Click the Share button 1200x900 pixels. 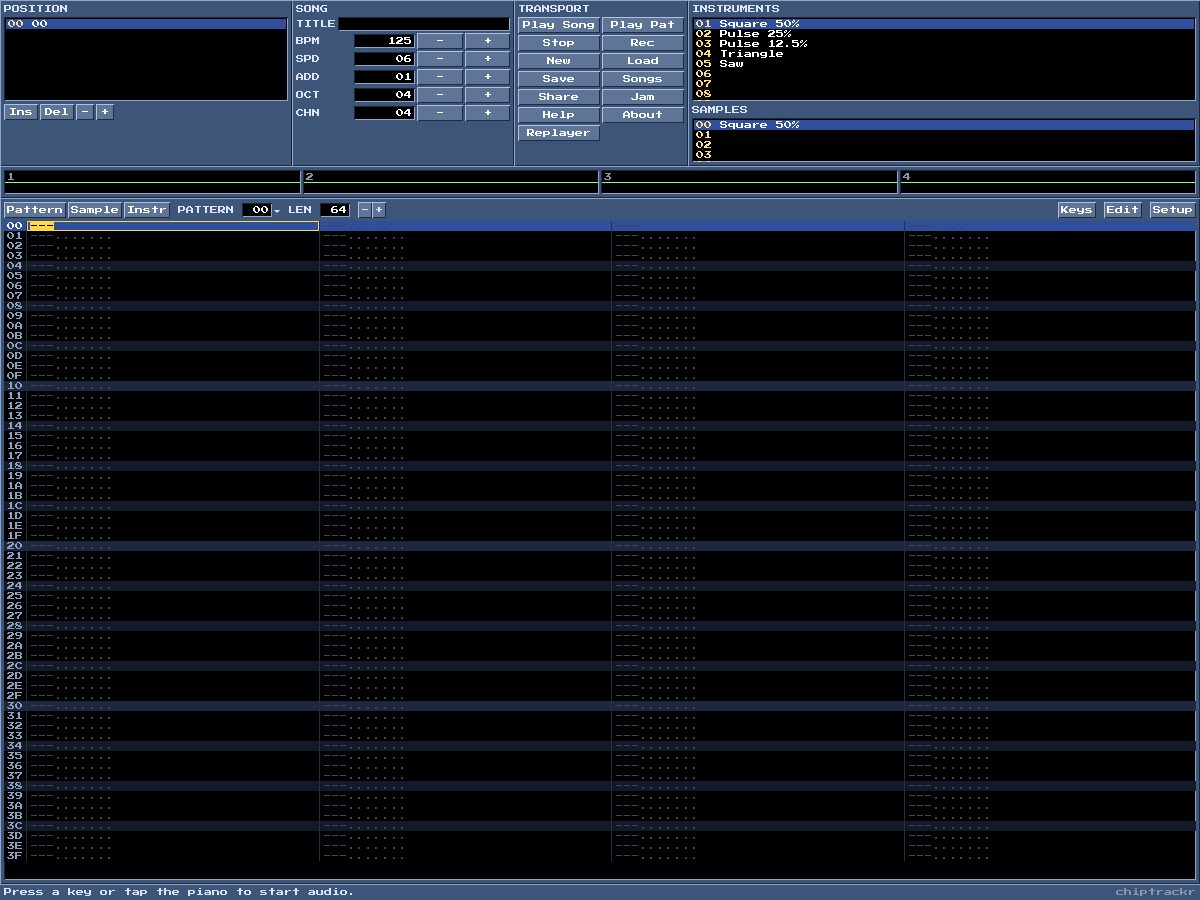(x=558, y=97)
